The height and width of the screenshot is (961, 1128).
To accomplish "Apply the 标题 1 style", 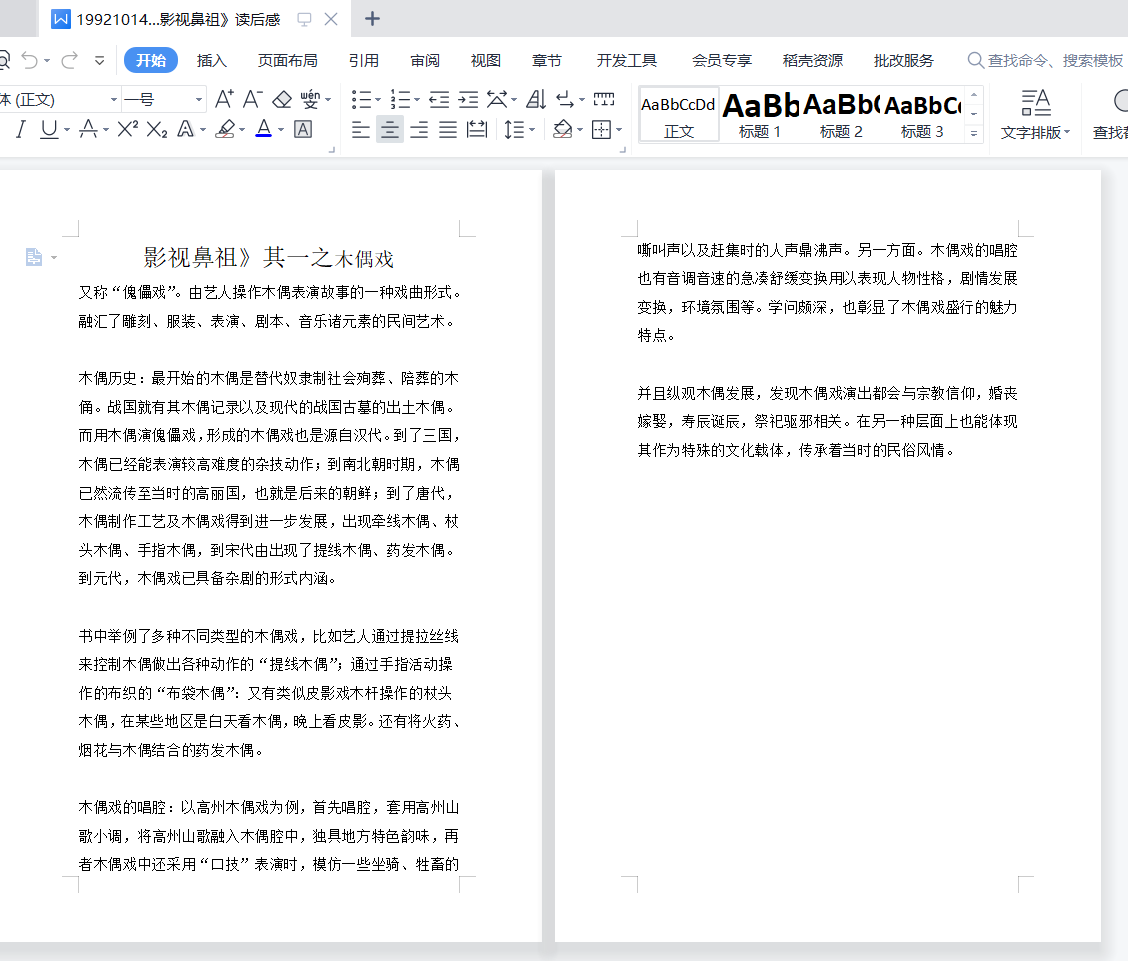I will point(760,113).
